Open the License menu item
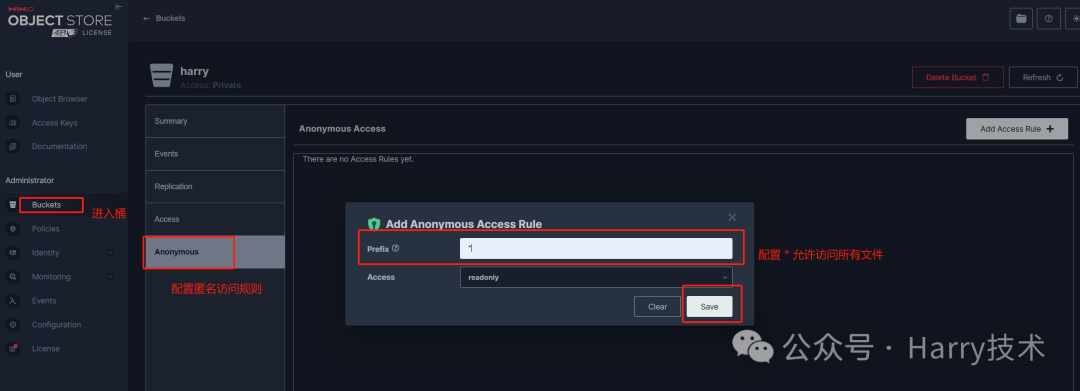Viewport: 1080px width, 391px height. point(45,348)
